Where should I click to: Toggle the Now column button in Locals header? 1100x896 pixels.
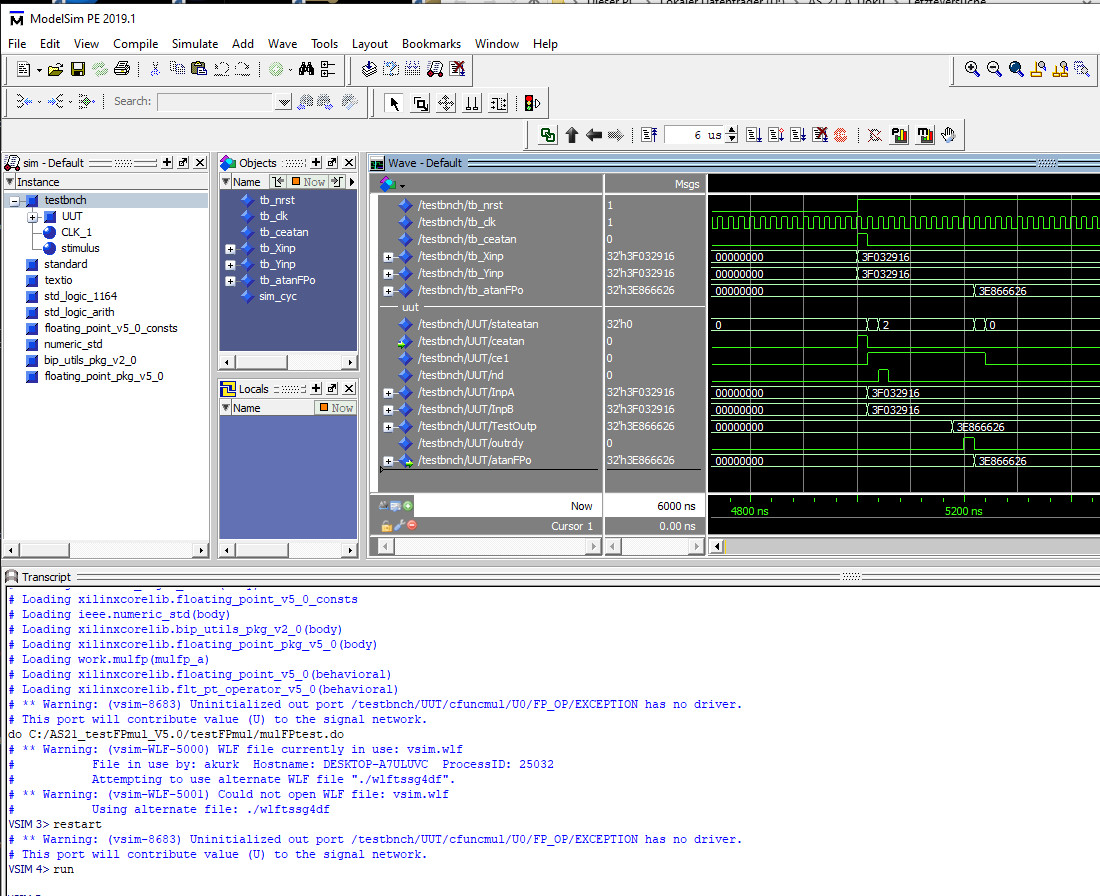pos(337,408)
